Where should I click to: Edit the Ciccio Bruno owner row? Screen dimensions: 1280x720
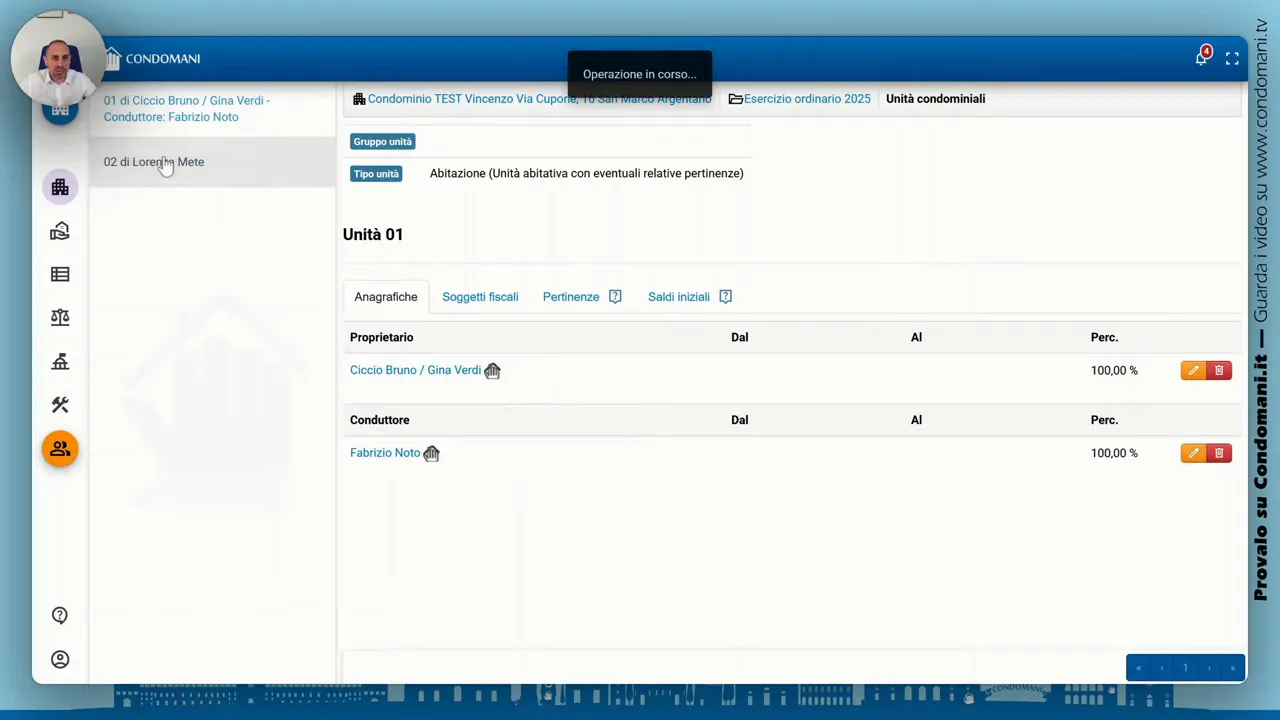pos(1193,370)
